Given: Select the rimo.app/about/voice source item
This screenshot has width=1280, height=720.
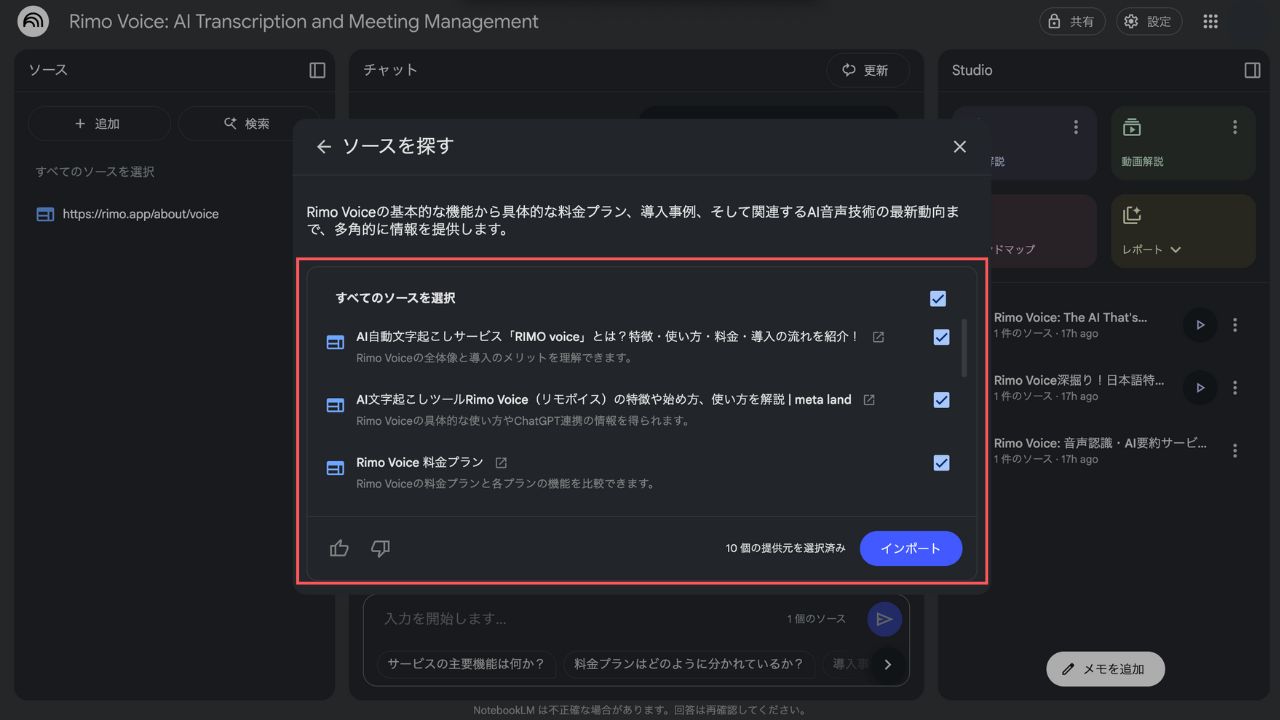Looking at the screenshot, I should point(140,214).
